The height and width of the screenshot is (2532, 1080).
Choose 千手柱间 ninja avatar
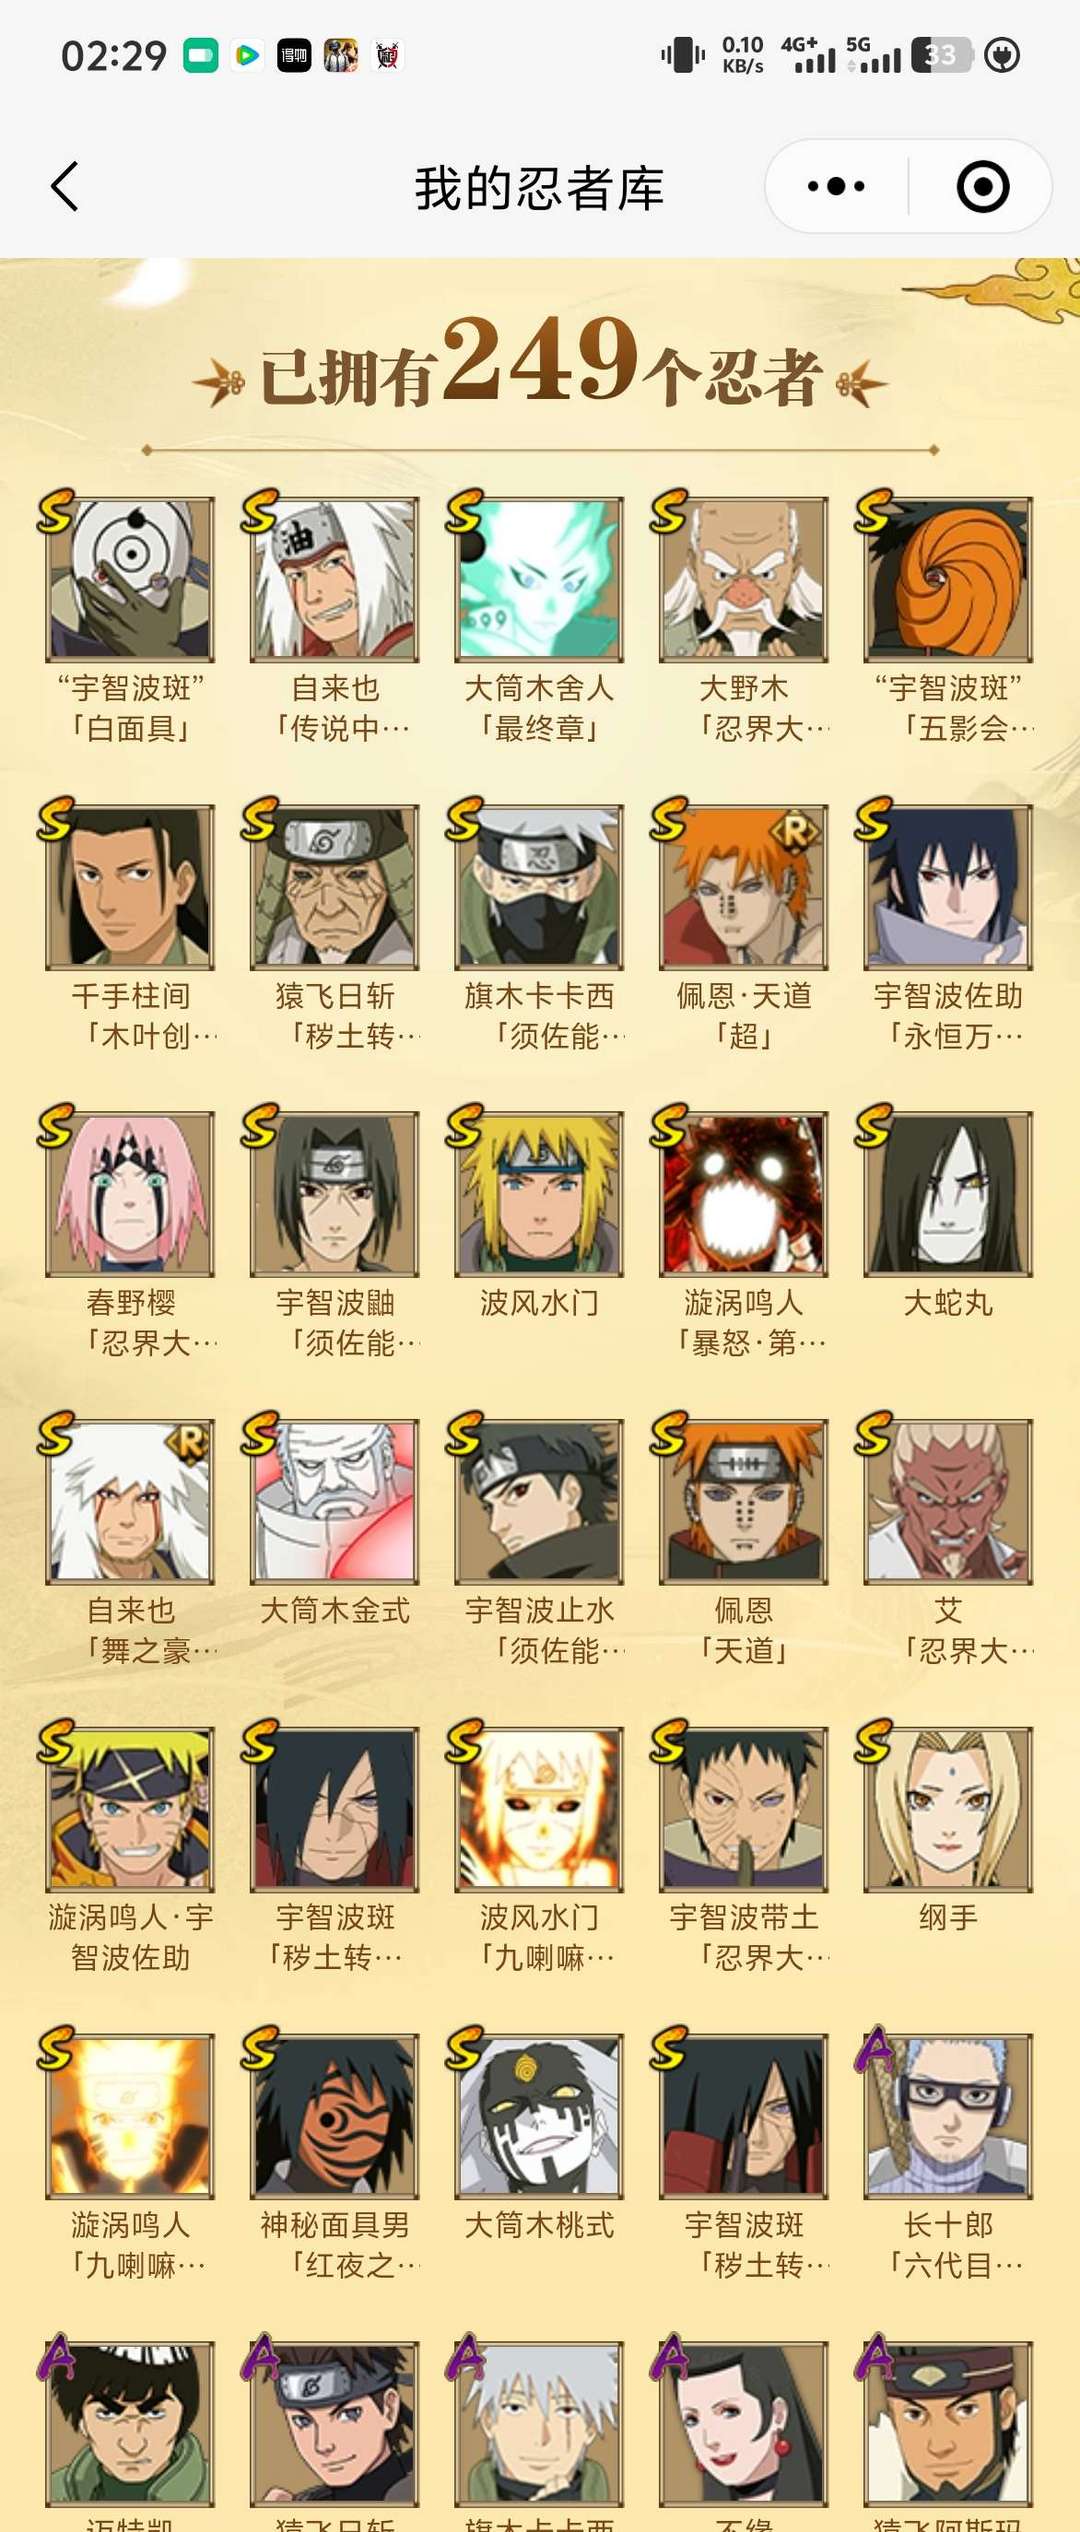[130, 887]
